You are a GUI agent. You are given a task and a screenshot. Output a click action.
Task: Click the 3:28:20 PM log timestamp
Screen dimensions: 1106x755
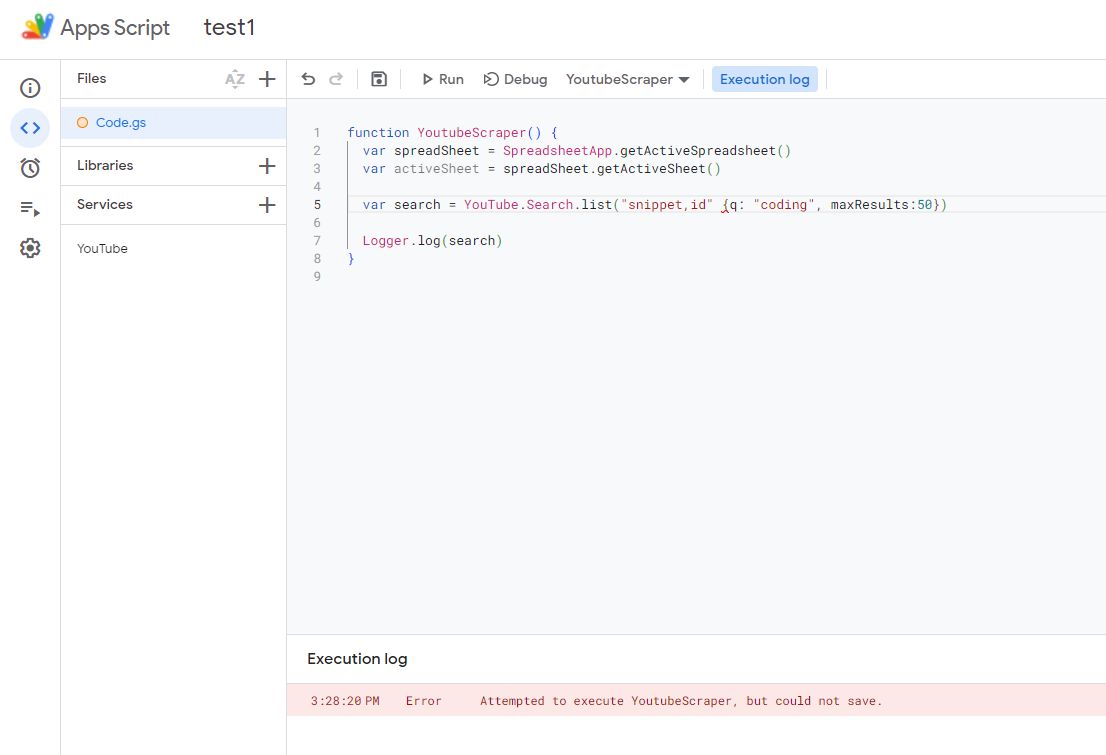click(345, 701)
